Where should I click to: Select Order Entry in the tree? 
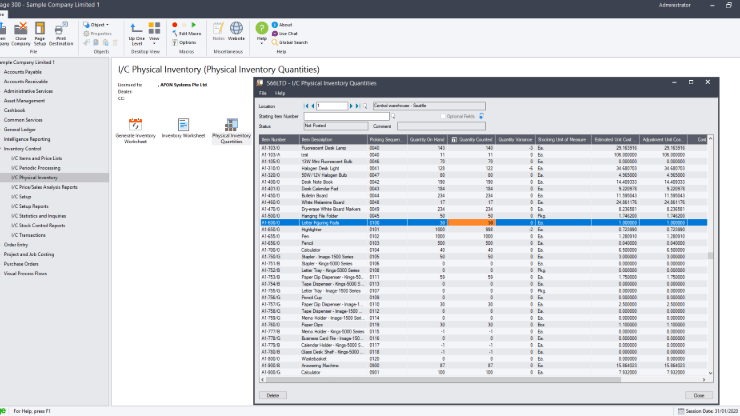pos(16,245)
